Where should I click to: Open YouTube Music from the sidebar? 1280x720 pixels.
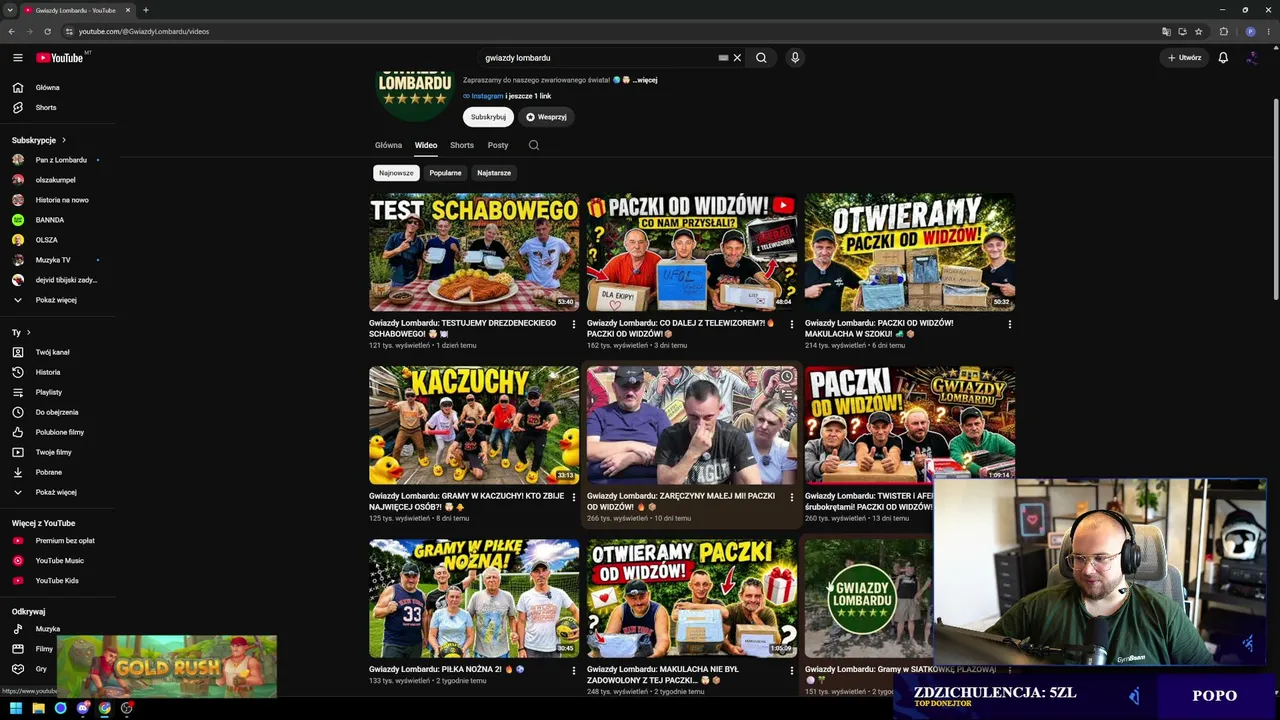58,561
